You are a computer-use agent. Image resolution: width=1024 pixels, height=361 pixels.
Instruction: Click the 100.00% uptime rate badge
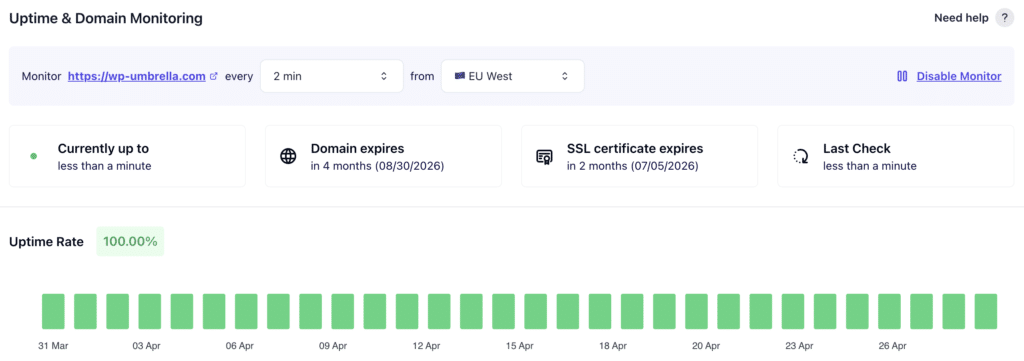[x=130, y=242]
